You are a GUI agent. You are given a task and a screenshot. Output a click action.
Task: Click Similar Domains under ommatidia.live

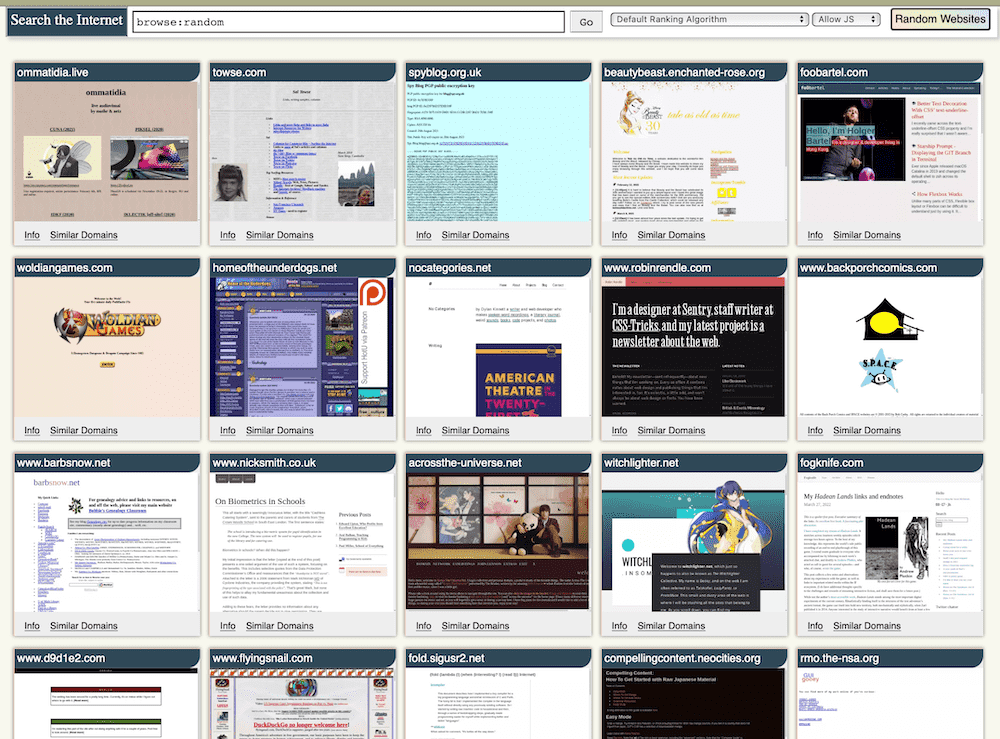pyautogui.click(x=84, y=235)
